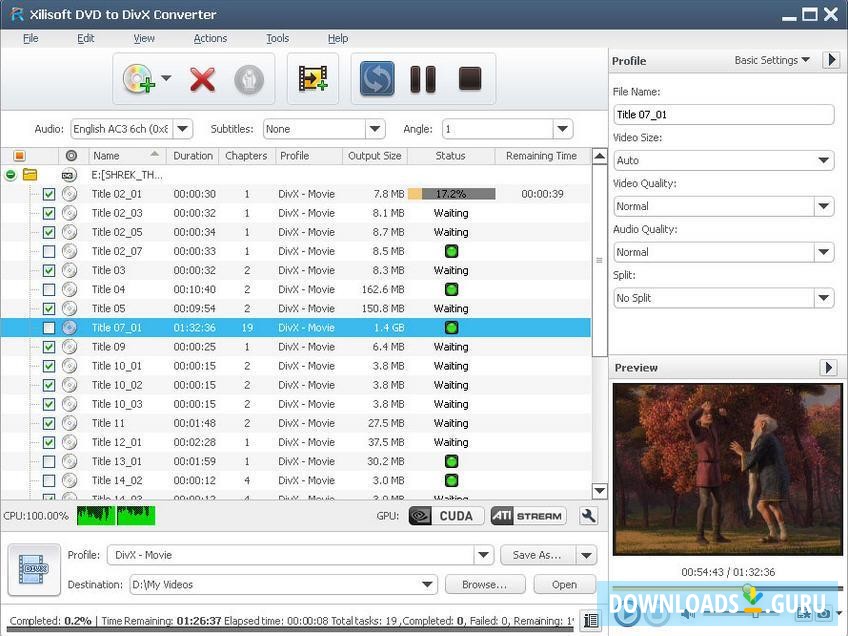Sort the list by Name column
The height and width of the screenshot is (636, 848).
(127, 156)
